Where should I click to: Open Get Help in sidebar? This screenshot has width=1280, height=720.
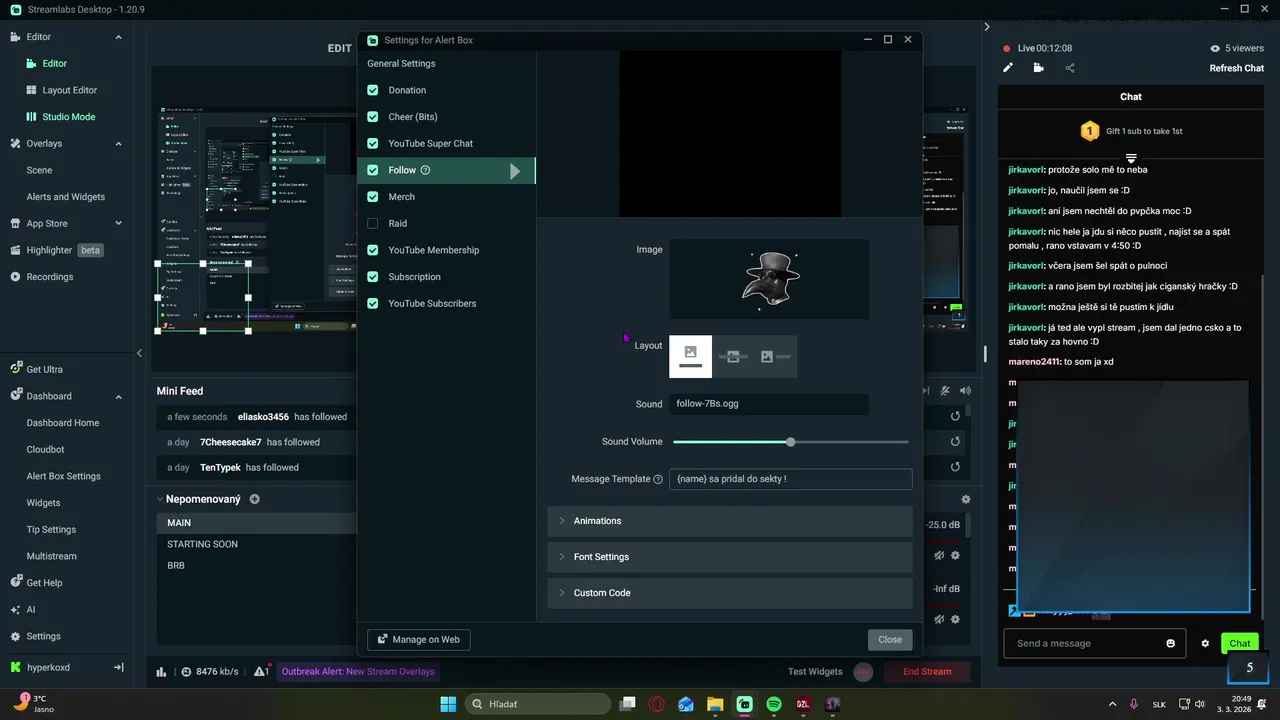(x=36, y=583)
